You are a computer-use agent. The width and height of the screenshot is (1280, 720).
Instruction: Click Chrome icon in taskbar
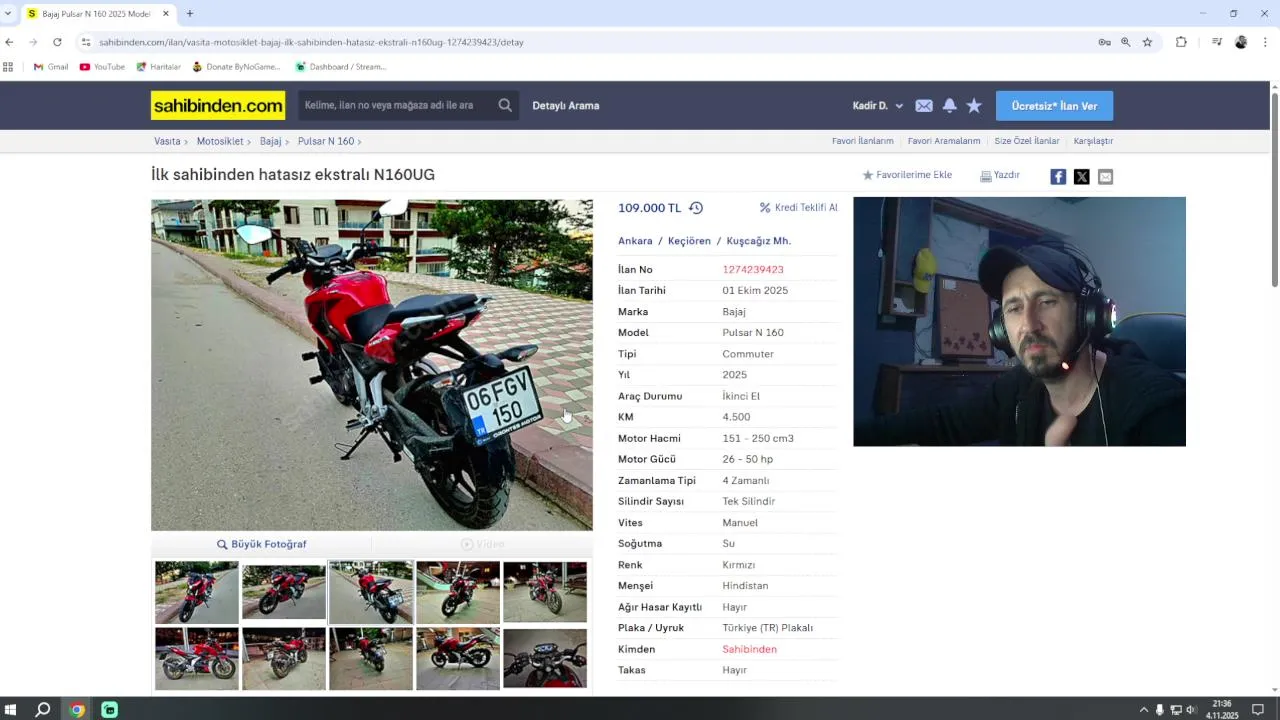coord(77,710)
